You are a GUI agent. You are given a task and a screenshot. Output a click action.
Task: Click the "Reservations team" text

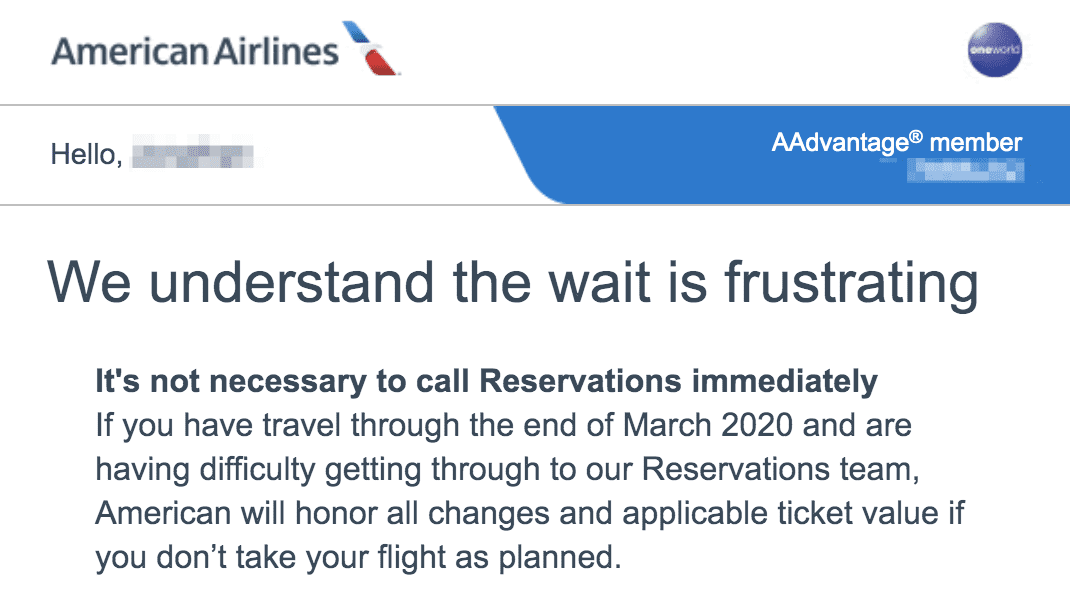pos(781,470)
